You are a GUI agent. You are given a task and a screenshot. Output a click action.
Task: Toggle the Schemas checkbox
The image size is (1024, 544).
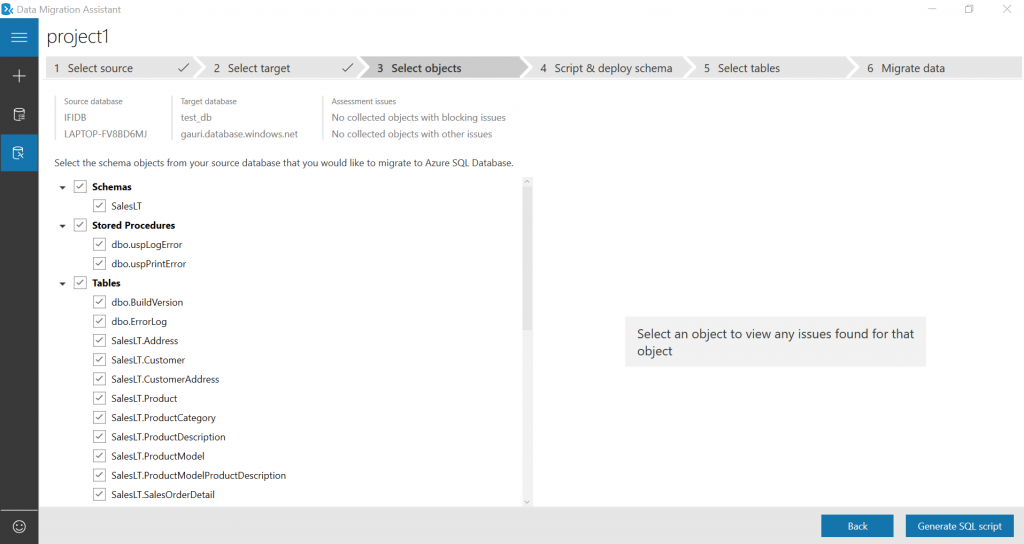point(80,186)
